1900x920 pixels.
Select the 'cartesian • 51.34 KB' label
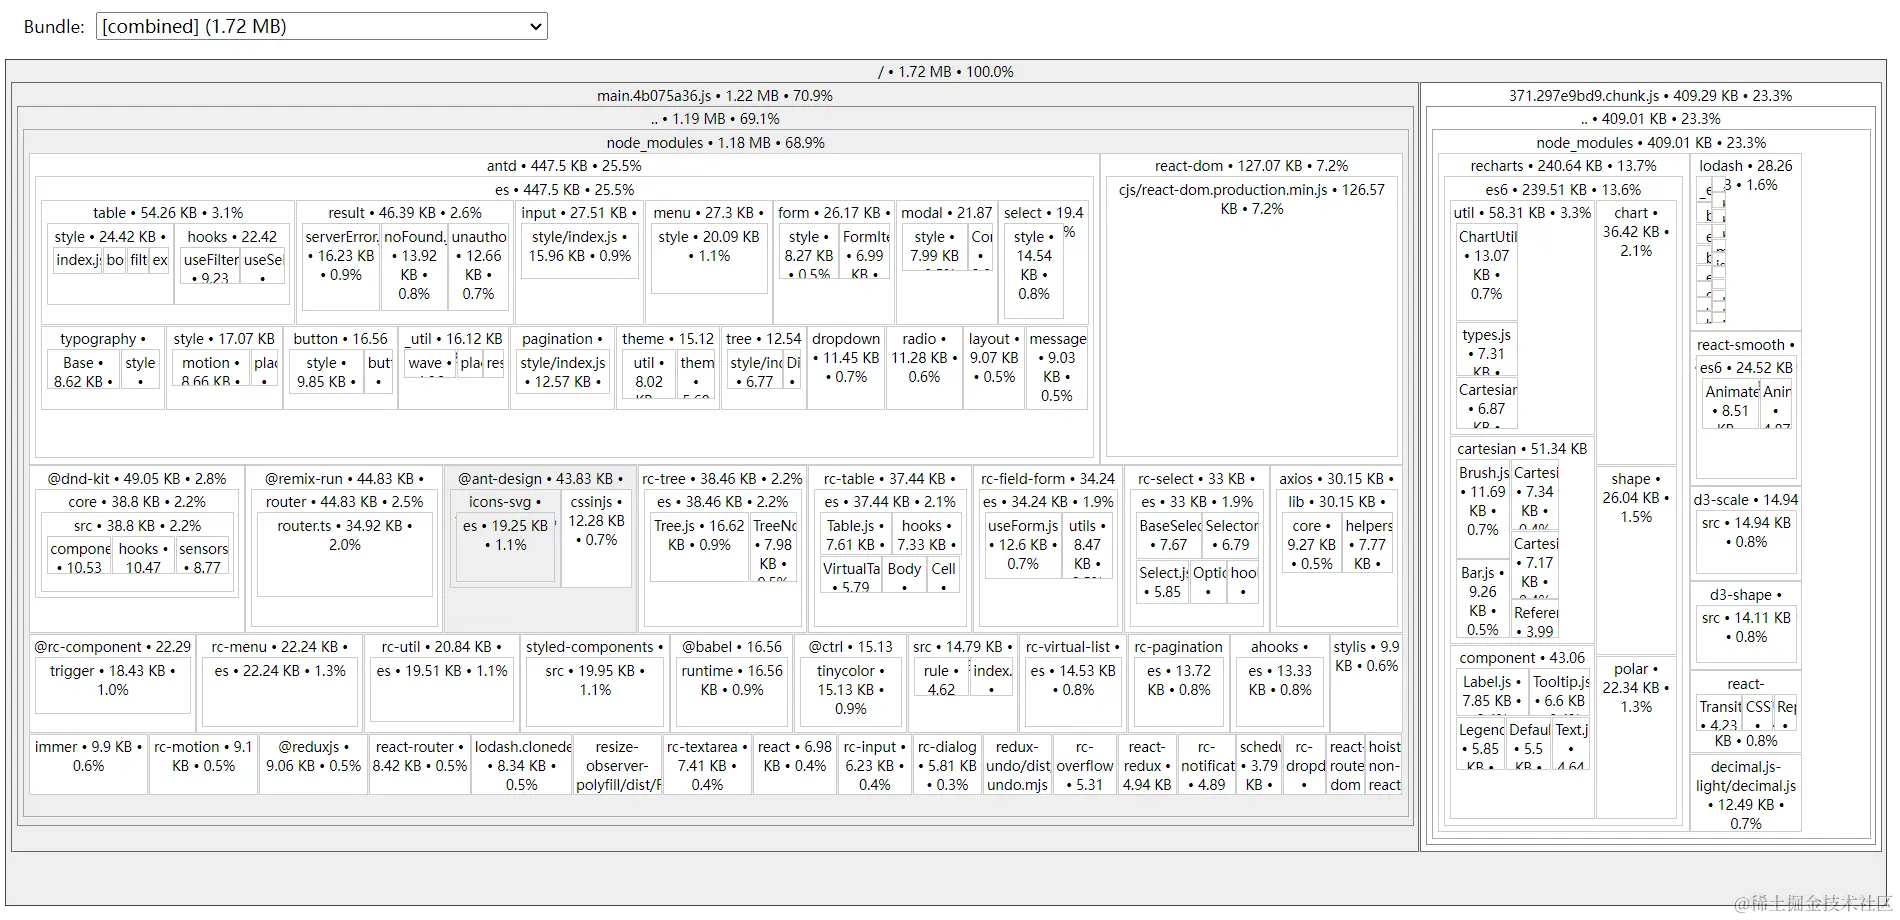[1522, 449]
